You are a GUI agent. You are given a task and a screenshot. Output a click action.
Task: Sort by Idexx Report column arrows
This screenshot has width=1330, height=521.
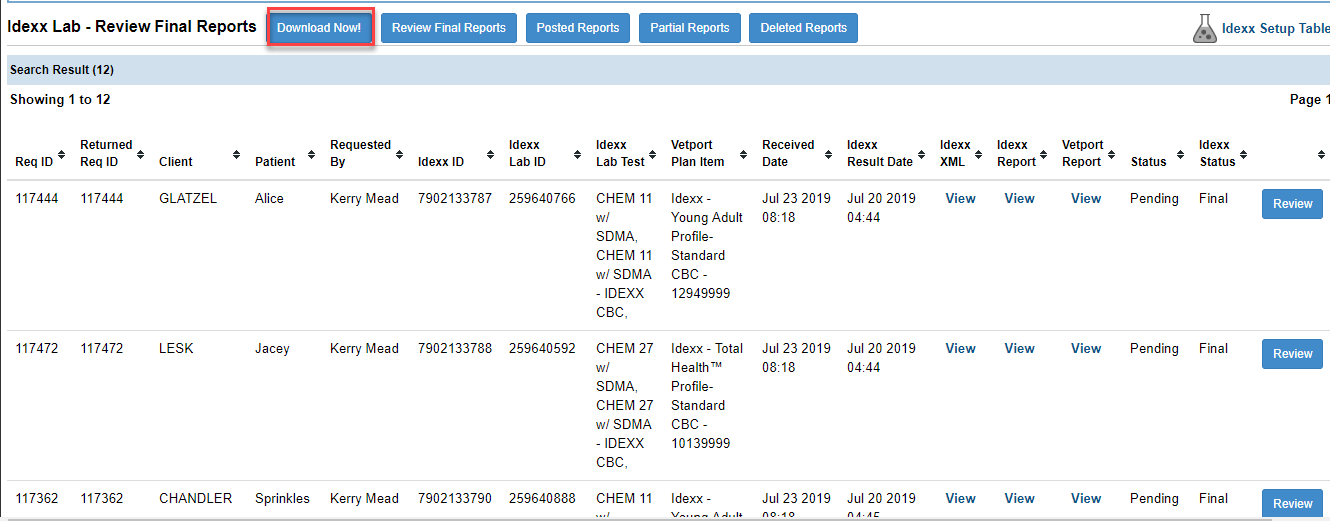click(x=1046, y=155)
